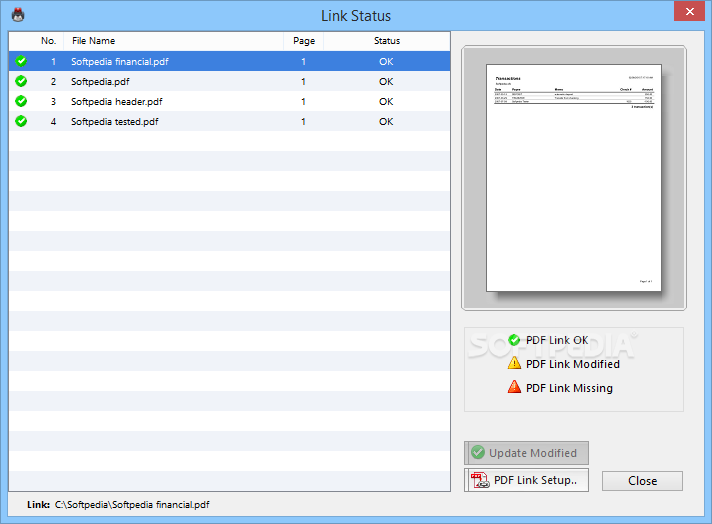Click page number cell of Softpedia.pdf row
Image resolution: width=712 pixels, height=524 pixels.
[303, 82]
